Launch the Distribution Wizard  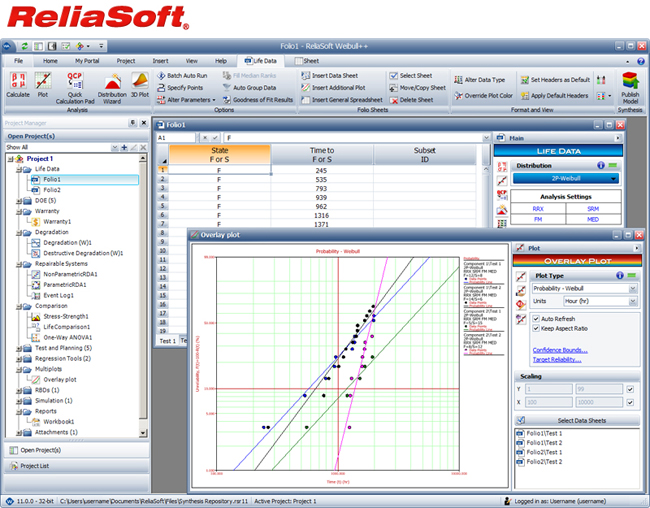click(x=112, y=82)
